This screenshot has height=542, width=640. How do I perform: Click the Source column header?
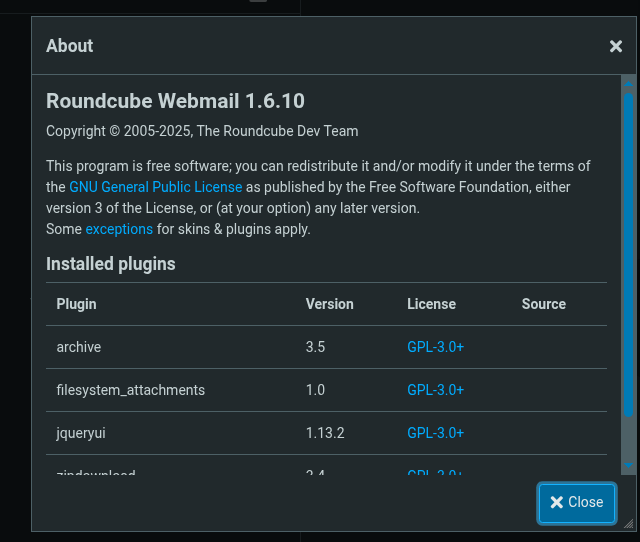pyautogui.click(x=544, y=304)
